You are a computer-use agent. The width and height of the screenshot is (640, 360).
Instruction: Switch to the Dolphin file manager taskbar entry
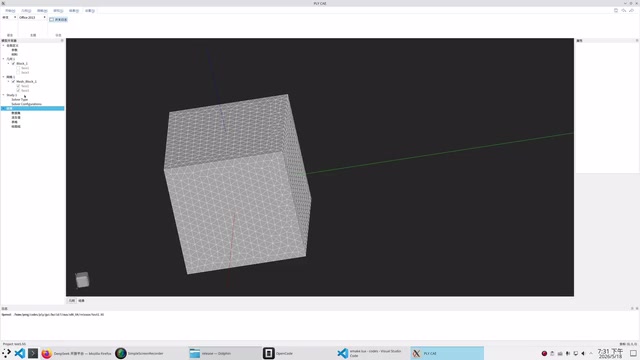[224, 353]
